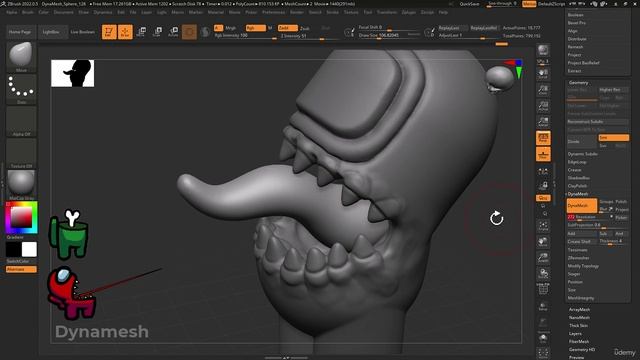The height and width of the screenshot is (360, 640).
Task: Expand the ZRemesher section
Action: [x=578, y=258]
